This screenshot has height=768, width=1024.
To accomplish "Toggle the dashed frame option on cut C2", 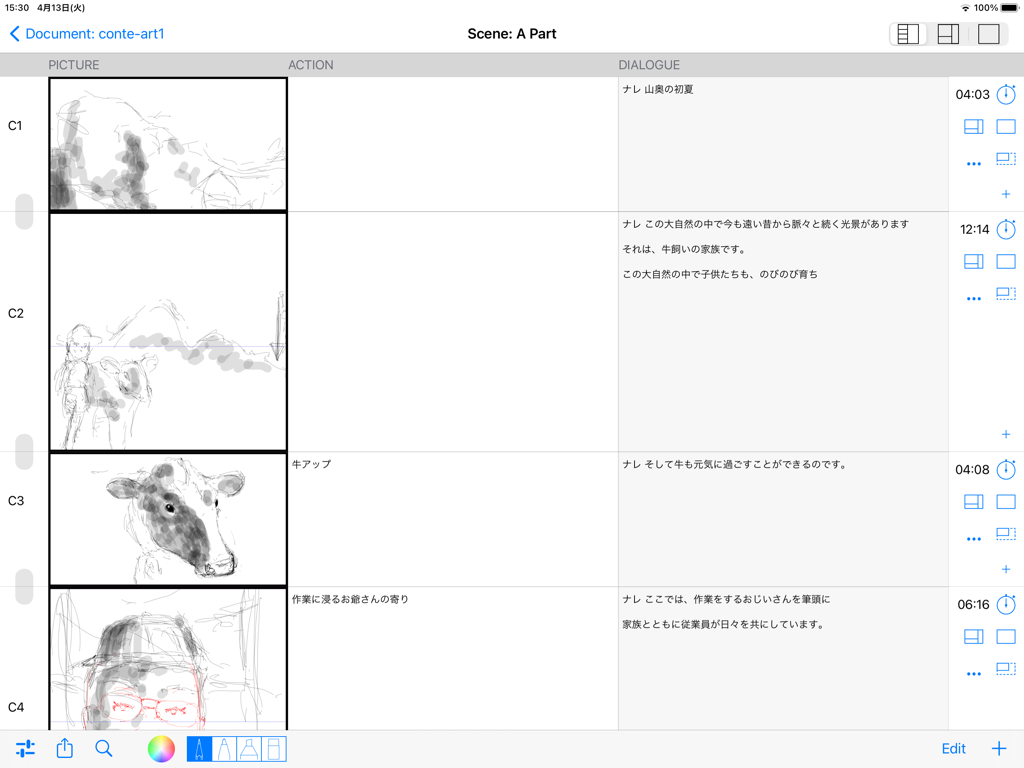I will click(x=1006, y=294).
